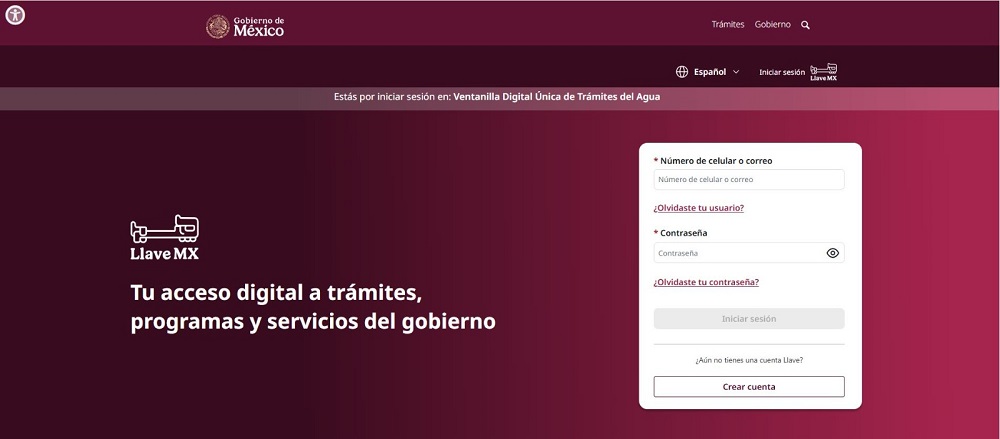Toggle password visibility eye icon

(832, 253)
